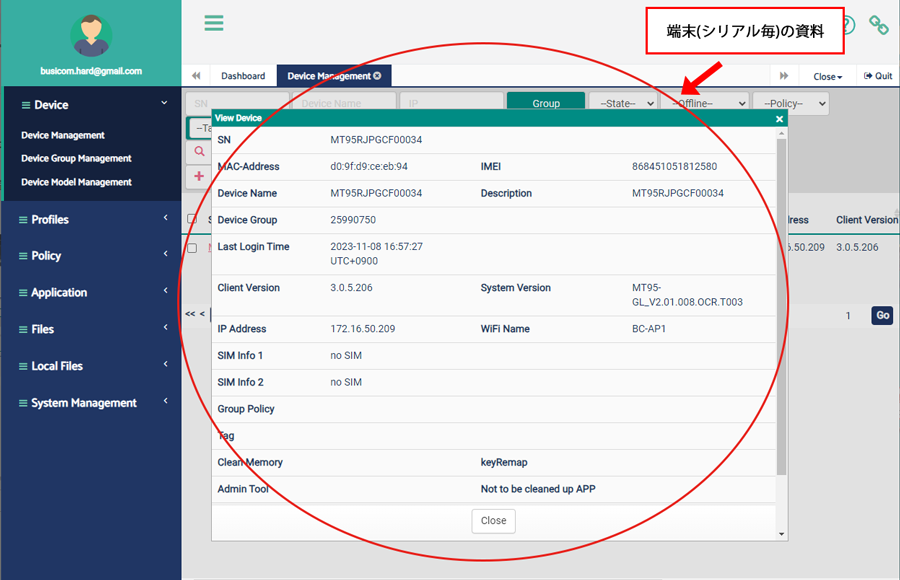Close the Device Management tab via its x icon
The image size is (900, 580).
tap(377, 76)
